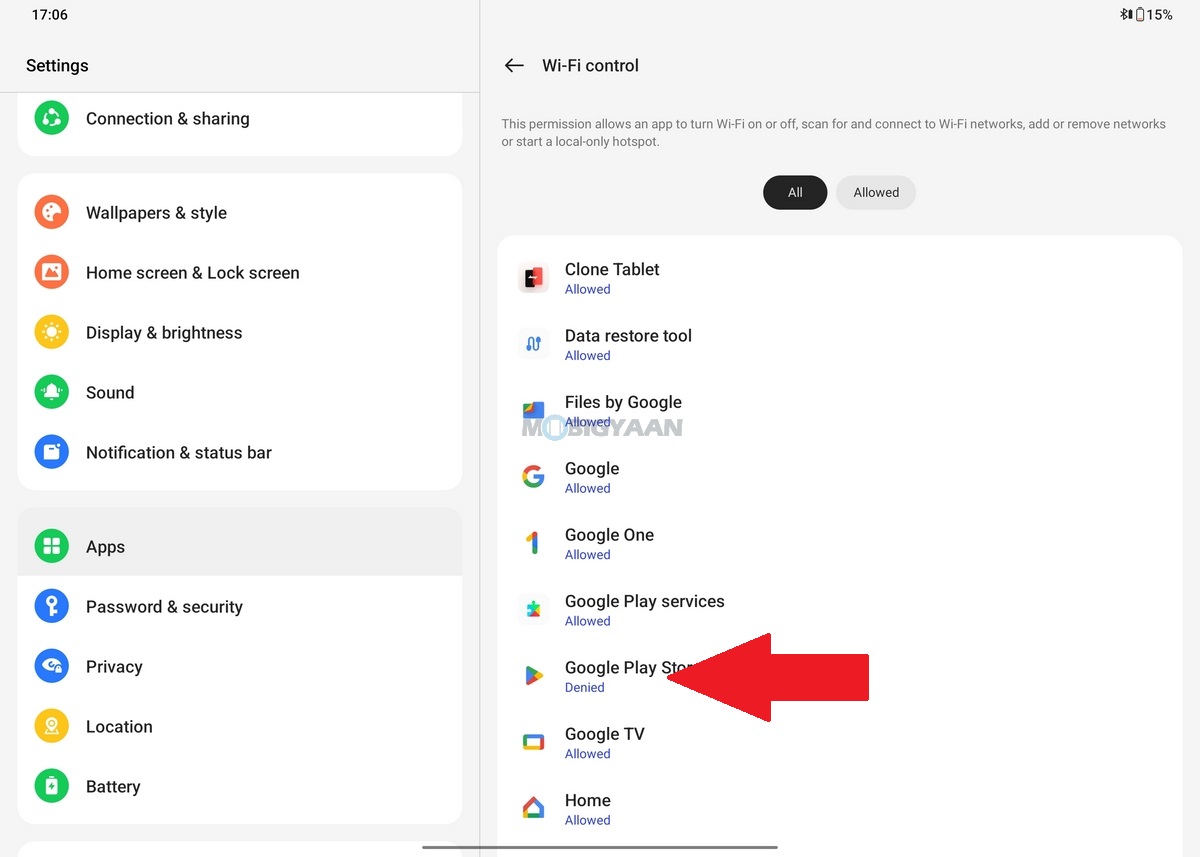Open Connection & sharing settings
1200x857 pixels.
pyautogui.click(x=168, y=119)
